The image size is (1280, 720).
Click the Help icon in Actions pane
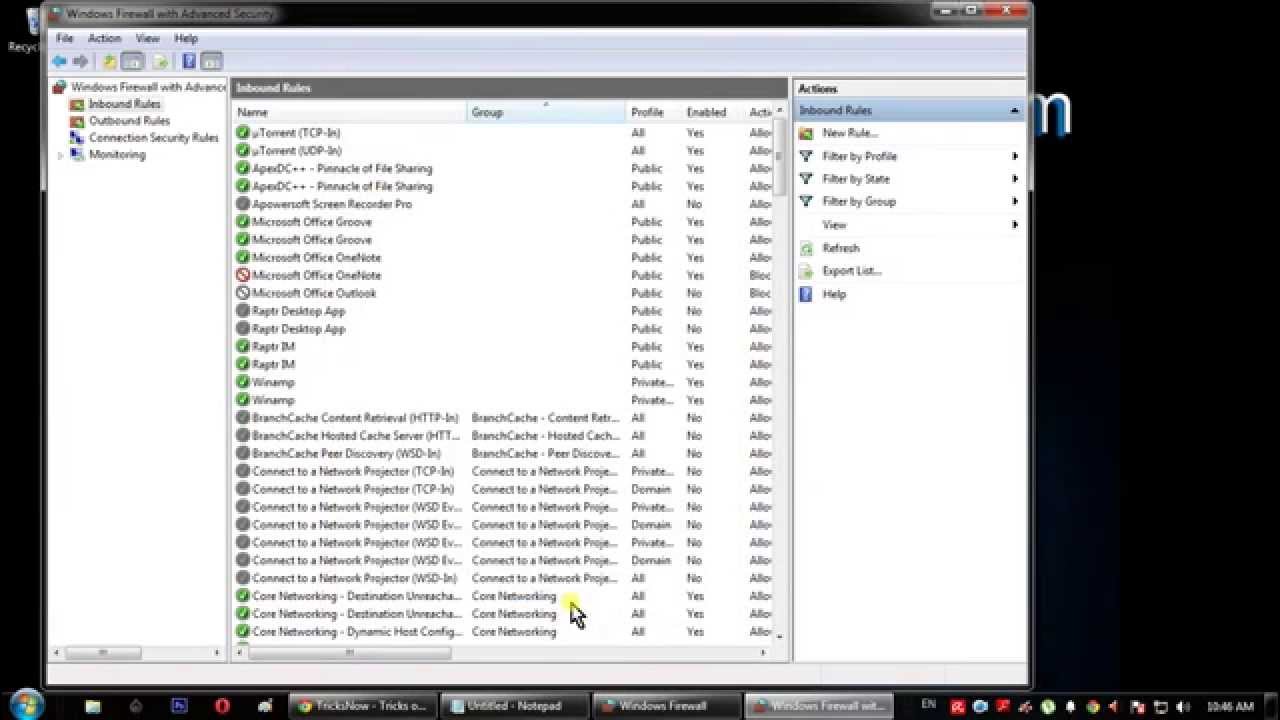tap(806, 294)
